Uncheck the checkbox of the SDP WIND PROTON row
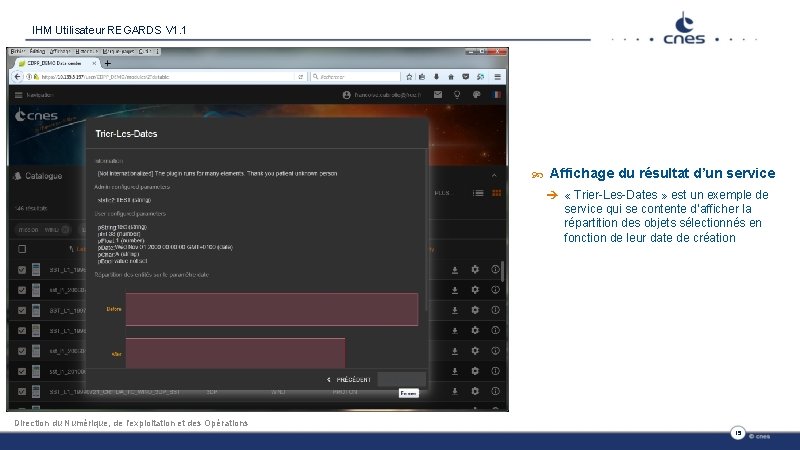Image resolution: width=800 pixels, height=450 pixels. coord(22,391)
